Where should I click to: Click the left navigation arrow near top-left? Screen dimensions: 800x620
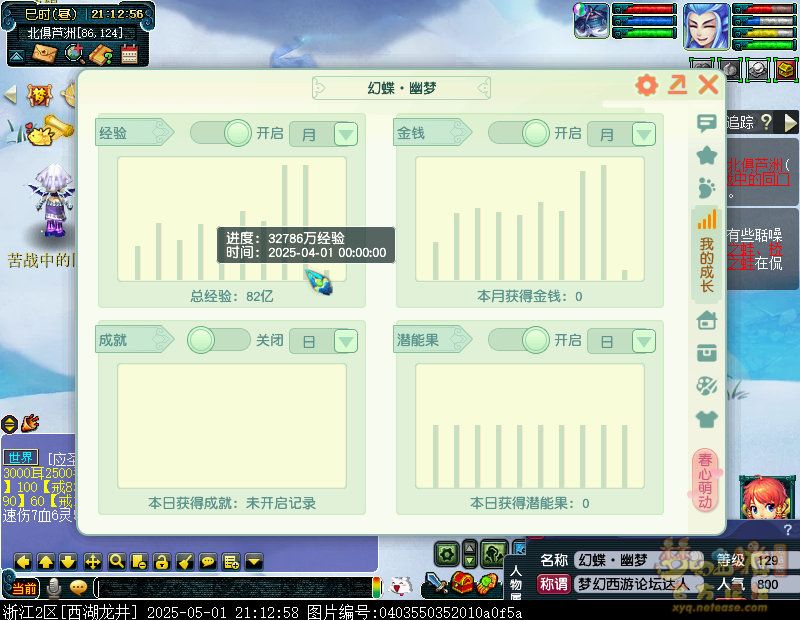click(11, 94)
